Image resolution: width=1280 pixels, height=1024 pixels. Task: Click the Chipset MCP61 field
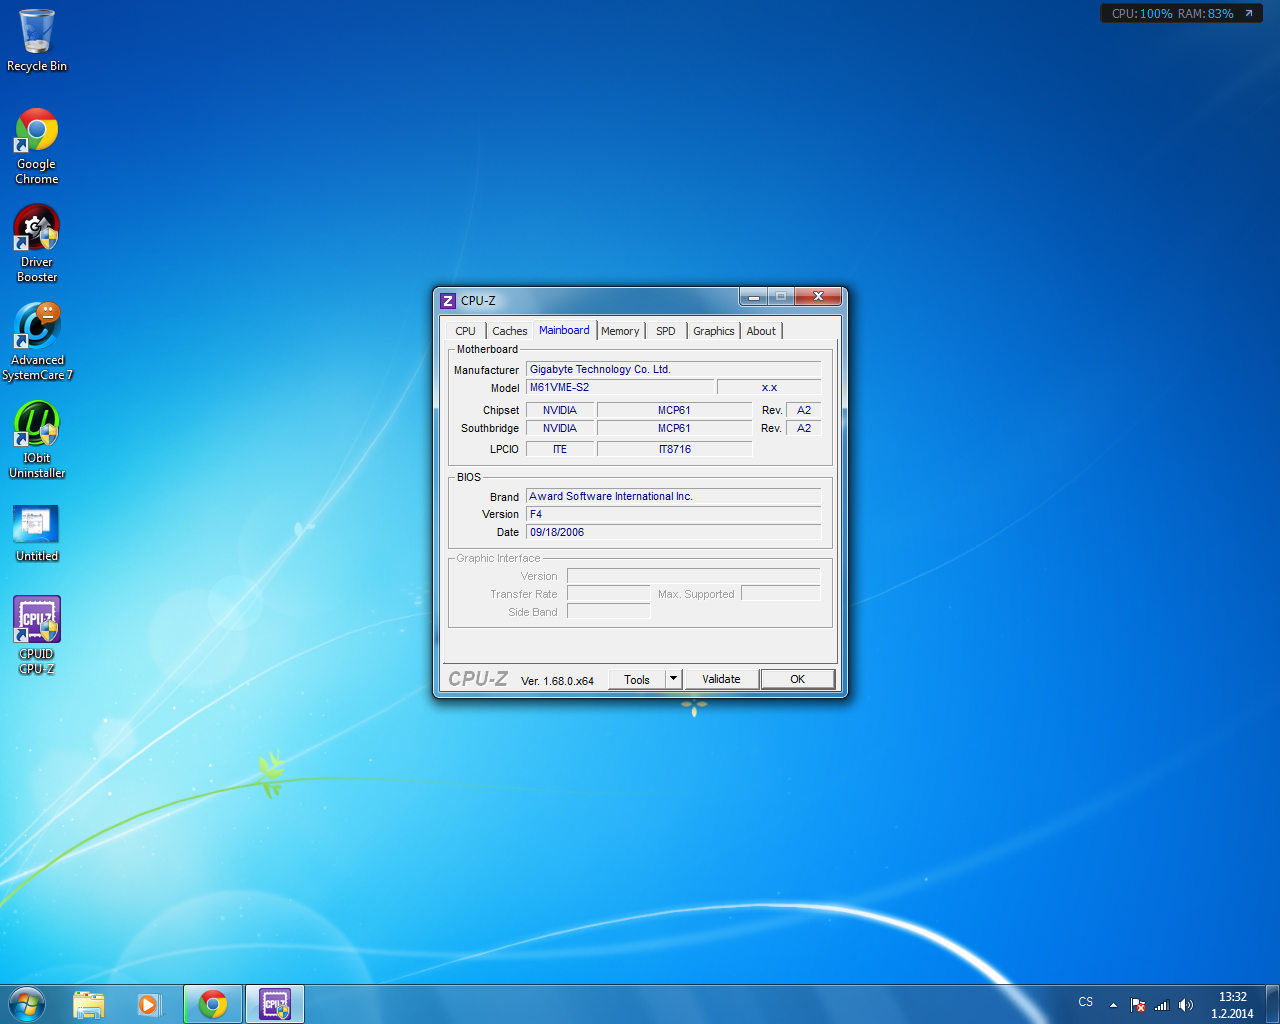click(x=674, y=410)
